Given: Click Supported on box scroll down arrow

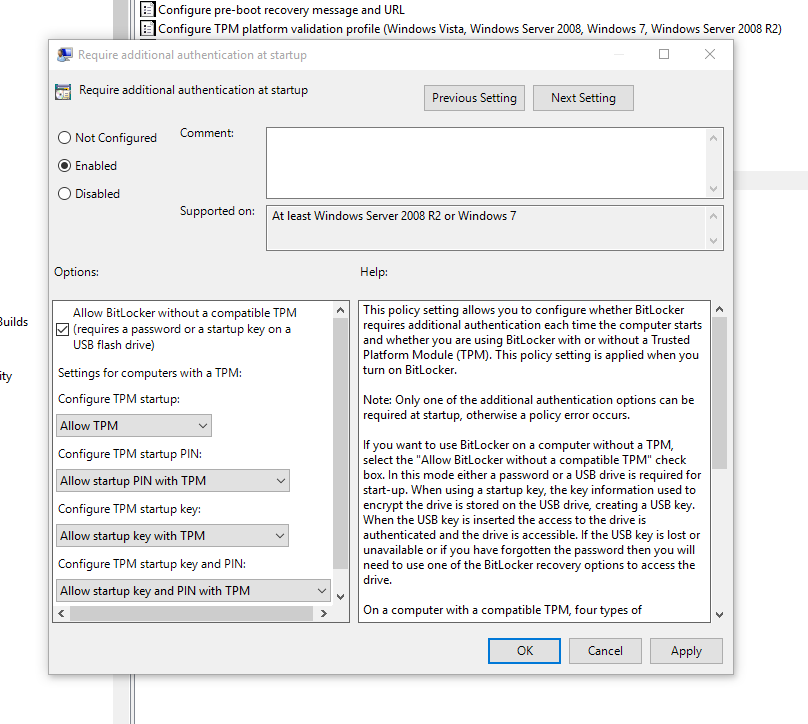Looking at the screenshot, I should click(x=713, y=241).
